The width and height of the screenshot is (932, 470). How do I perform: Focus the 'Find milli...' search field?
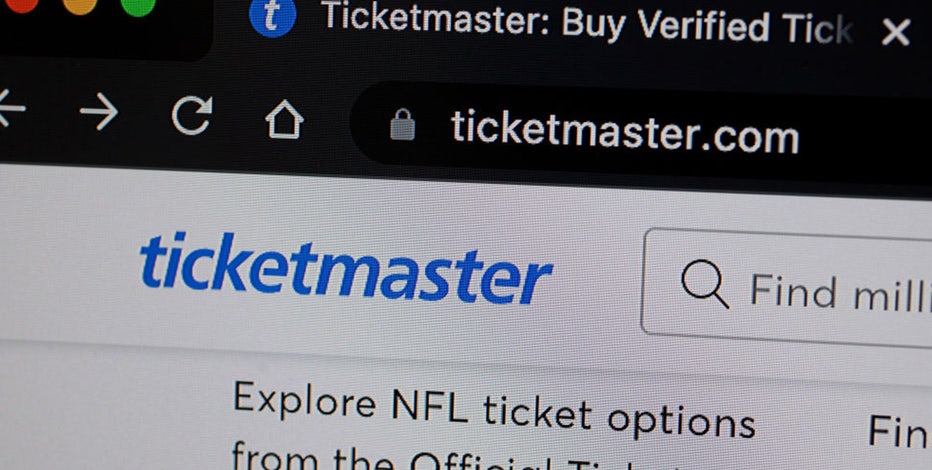[x=786, y=288]
